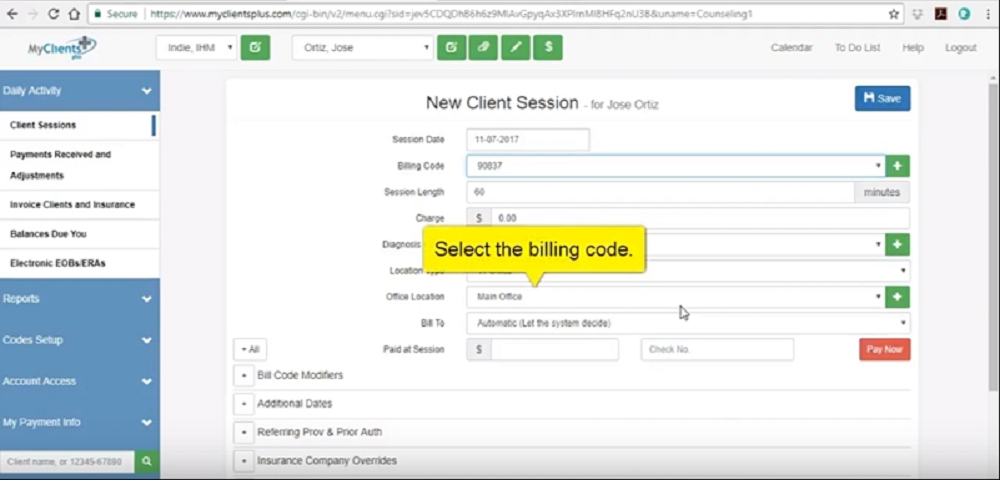The height and width of the screenshot is (480, 1000).
Task: Open the Bill To dropdown
Action: [x=688, y=323]
